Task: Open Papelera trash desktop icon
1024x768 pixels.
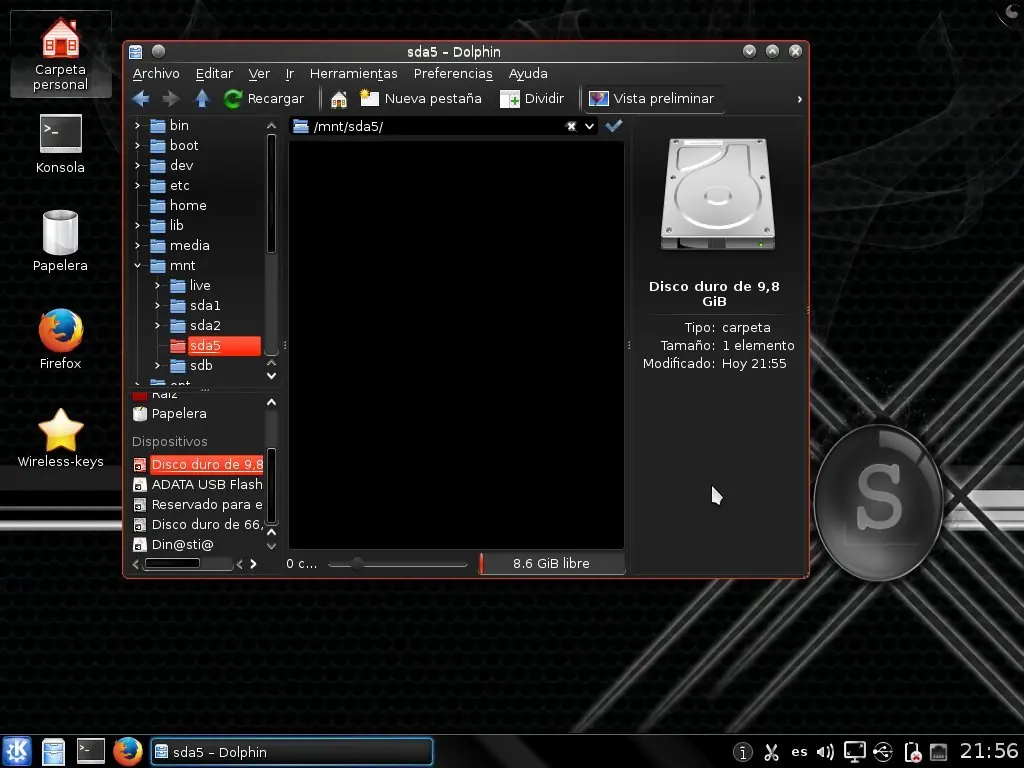Action: pos(60,241)
